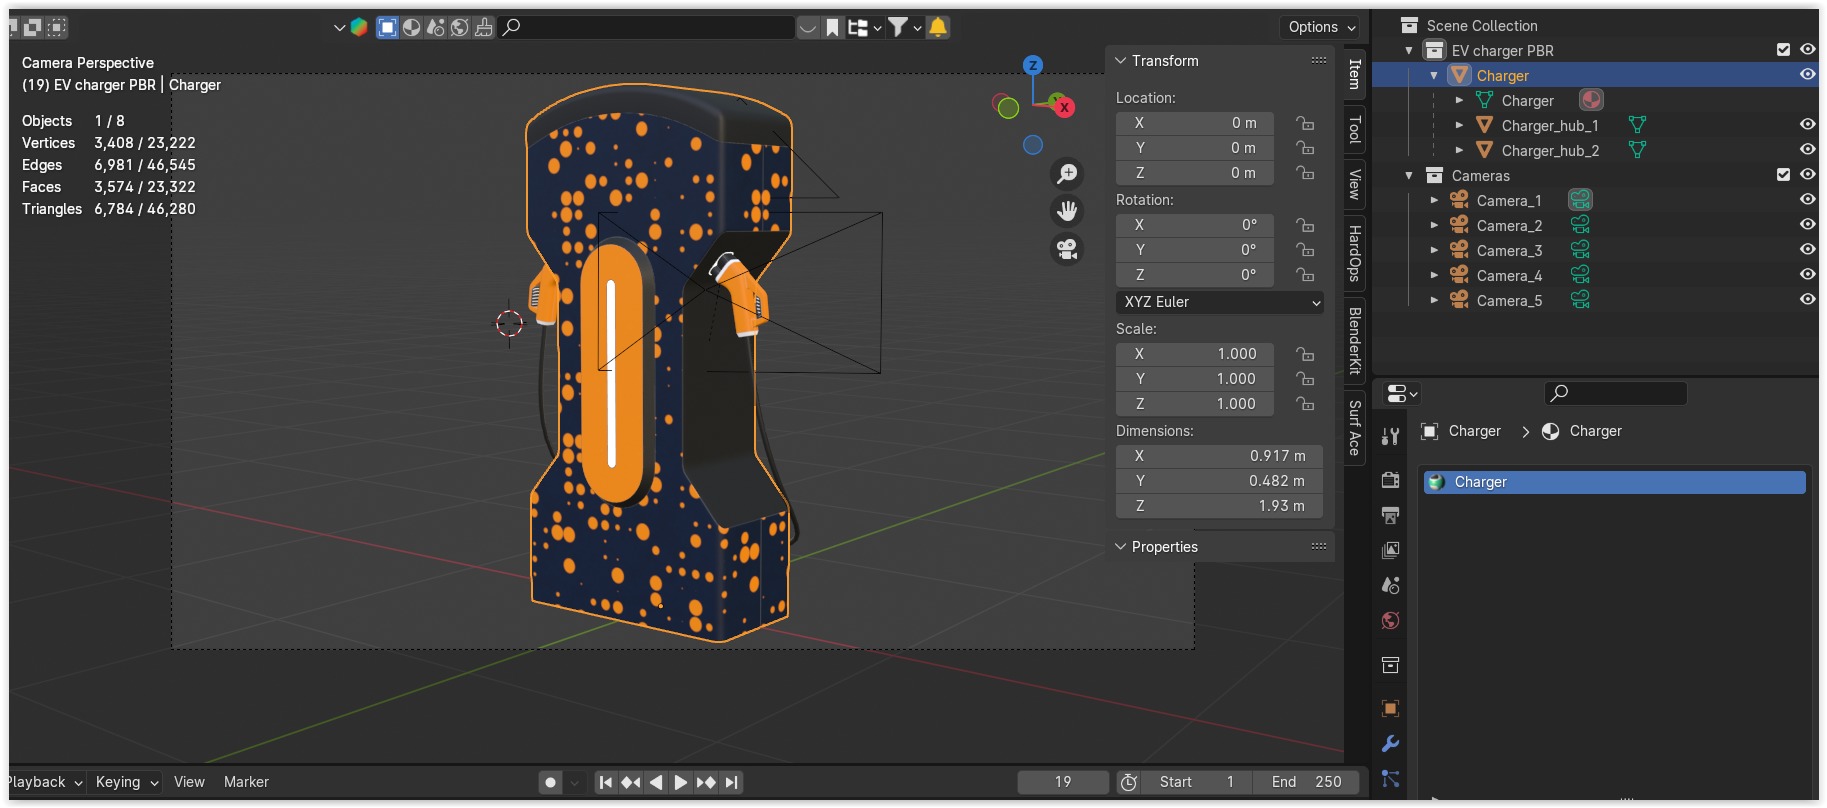Image resolution: width=1827 pixels, height=808 pixels.
Task: Open the Object properties orange square icon
Action: point(1390,709)
